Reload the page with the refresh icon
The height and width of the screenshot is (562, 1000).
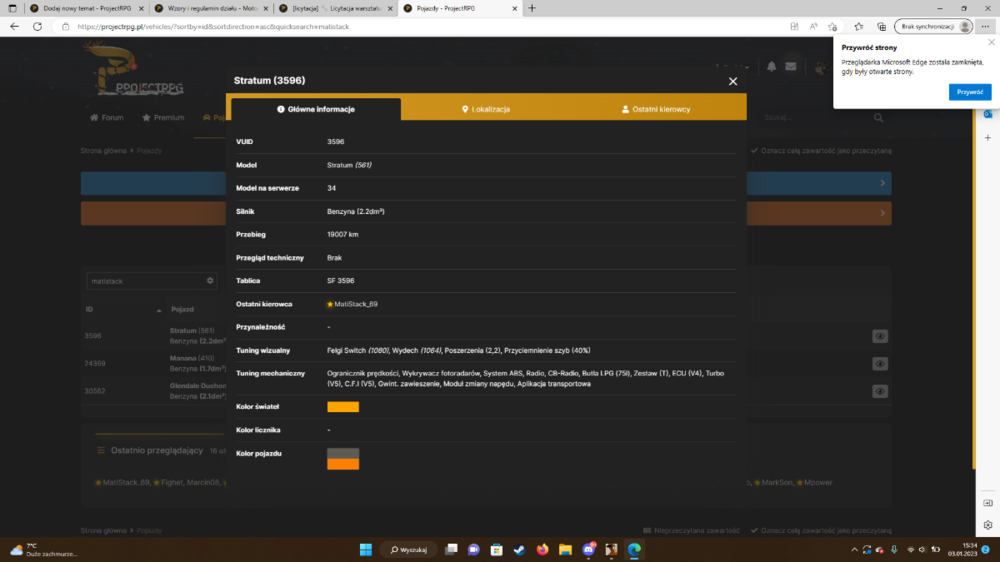38,27
